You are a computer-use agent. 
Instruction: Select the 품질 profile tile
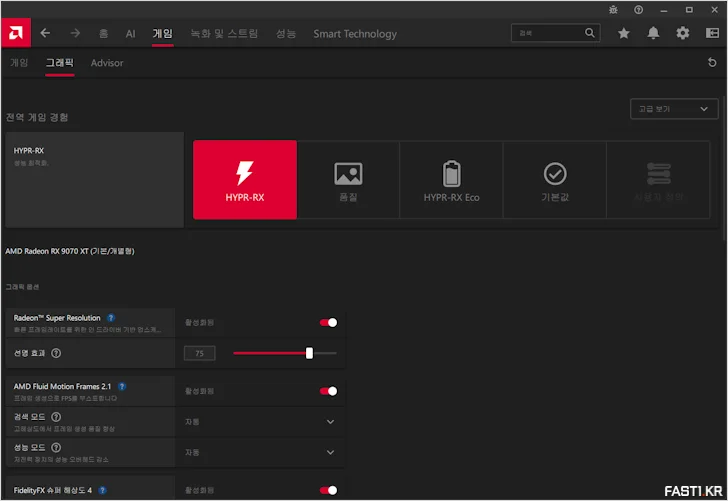tap(348, 180)
